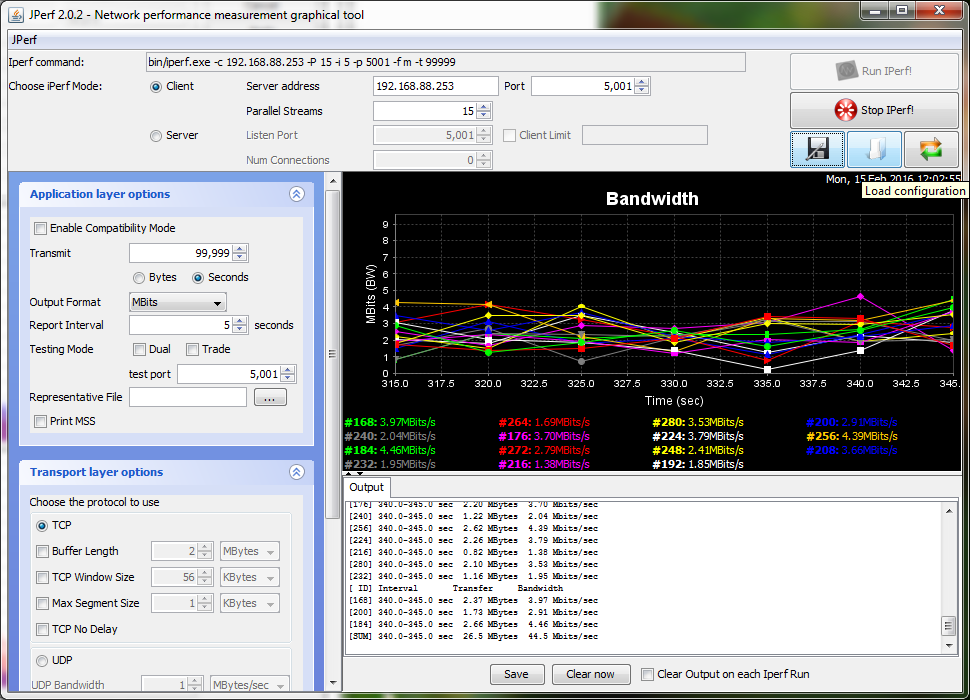Click the Load configuration icon
Viewport: 970px width, 700px height.
[x=874, y=150]
